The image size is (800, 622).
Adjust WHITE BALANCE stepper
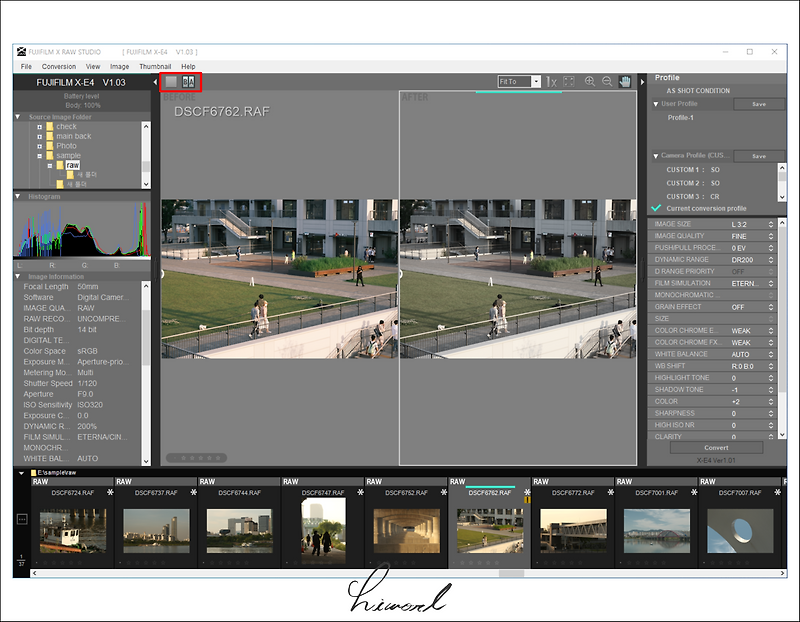[x=771, y=354]
